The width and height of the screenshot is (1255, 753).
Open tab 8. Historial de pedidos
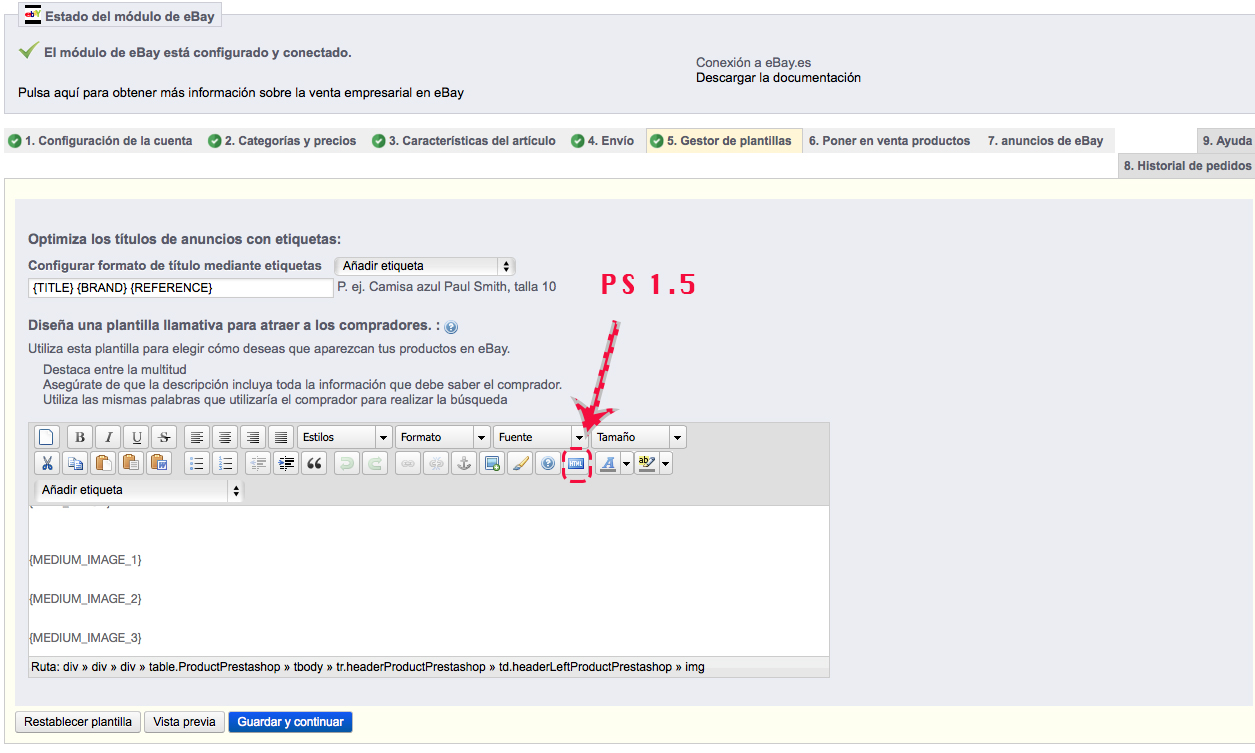(x=1187, y=166)
